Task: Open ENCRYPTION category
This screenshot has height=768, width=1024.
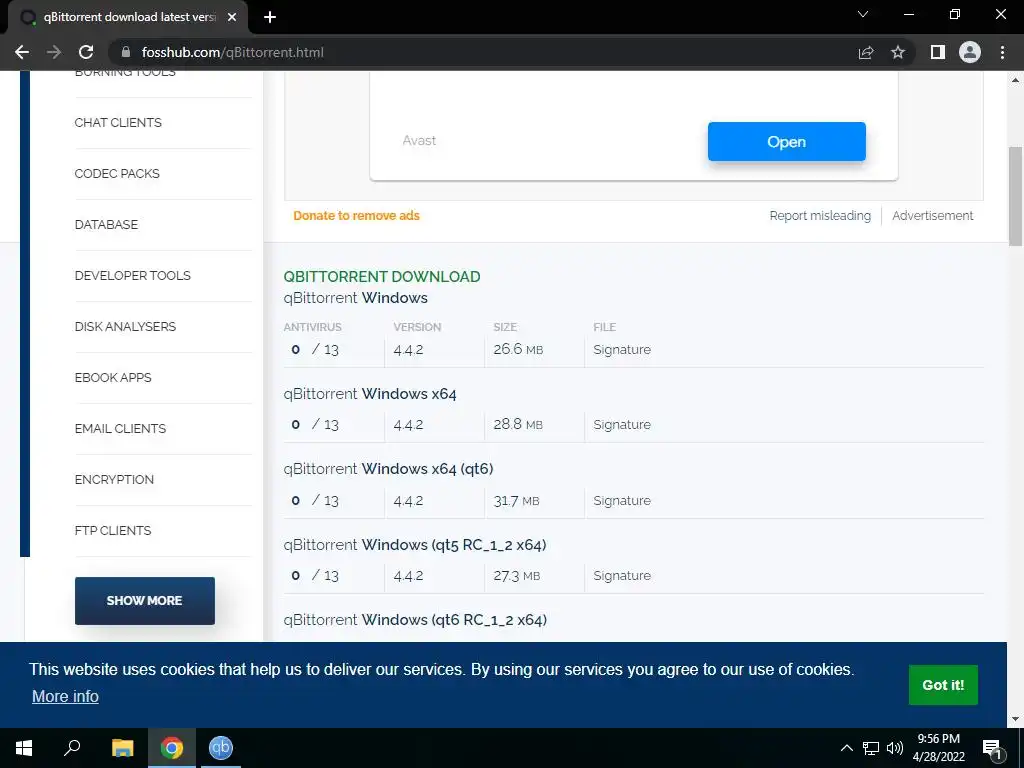Action: click(114, 479)
